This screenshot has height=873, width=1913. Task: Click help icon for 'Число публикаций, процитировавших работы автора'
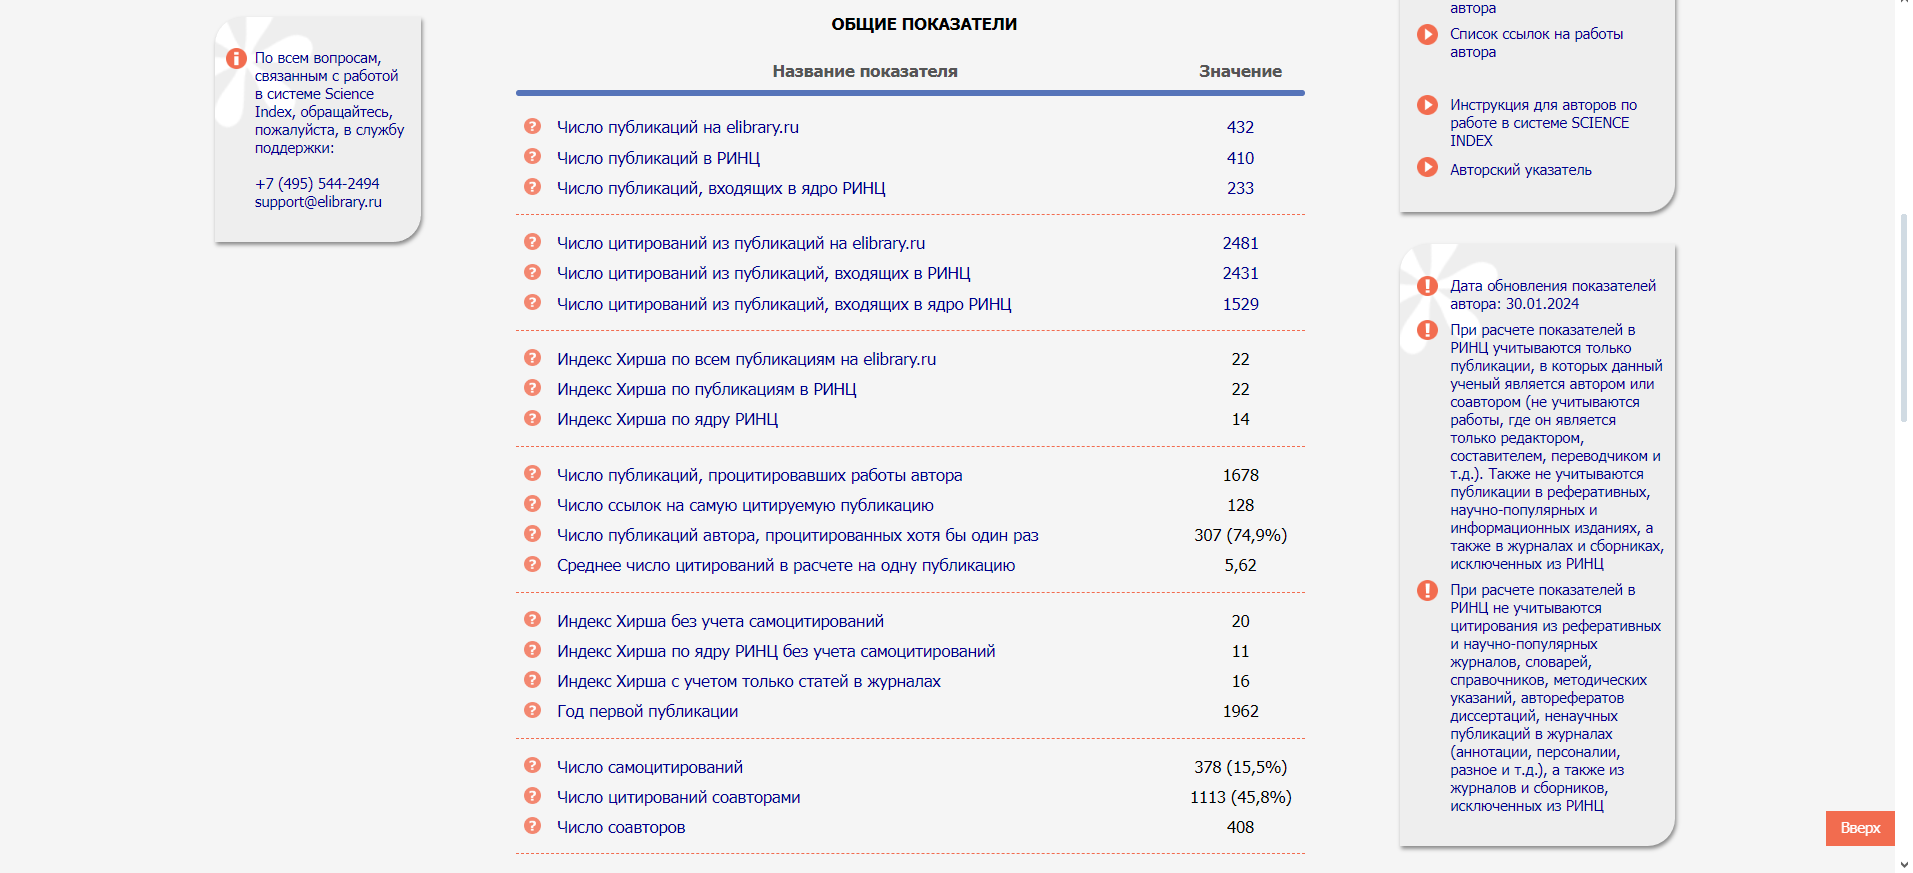(533, 474)
